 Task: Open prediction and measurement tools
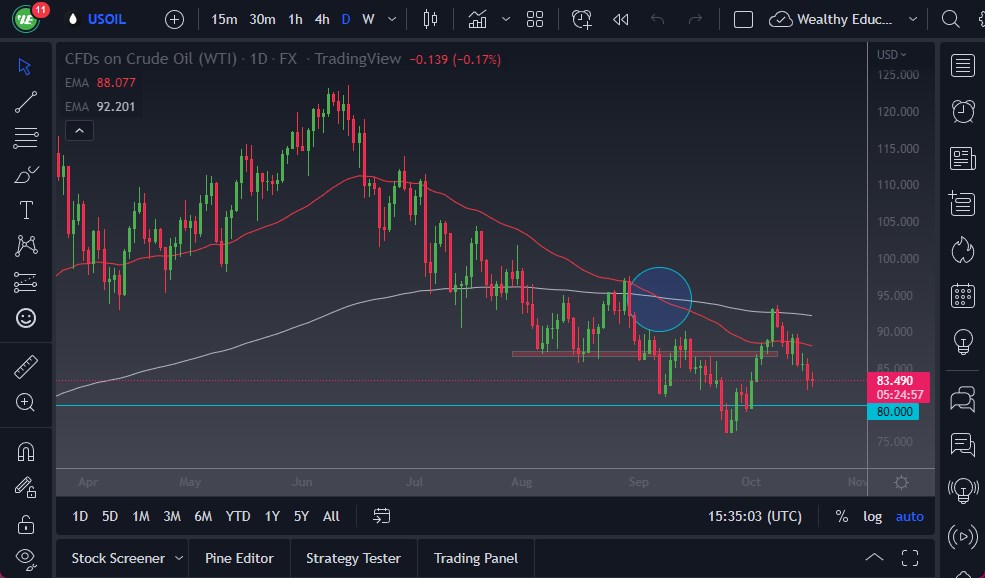(x=26, y=282)
